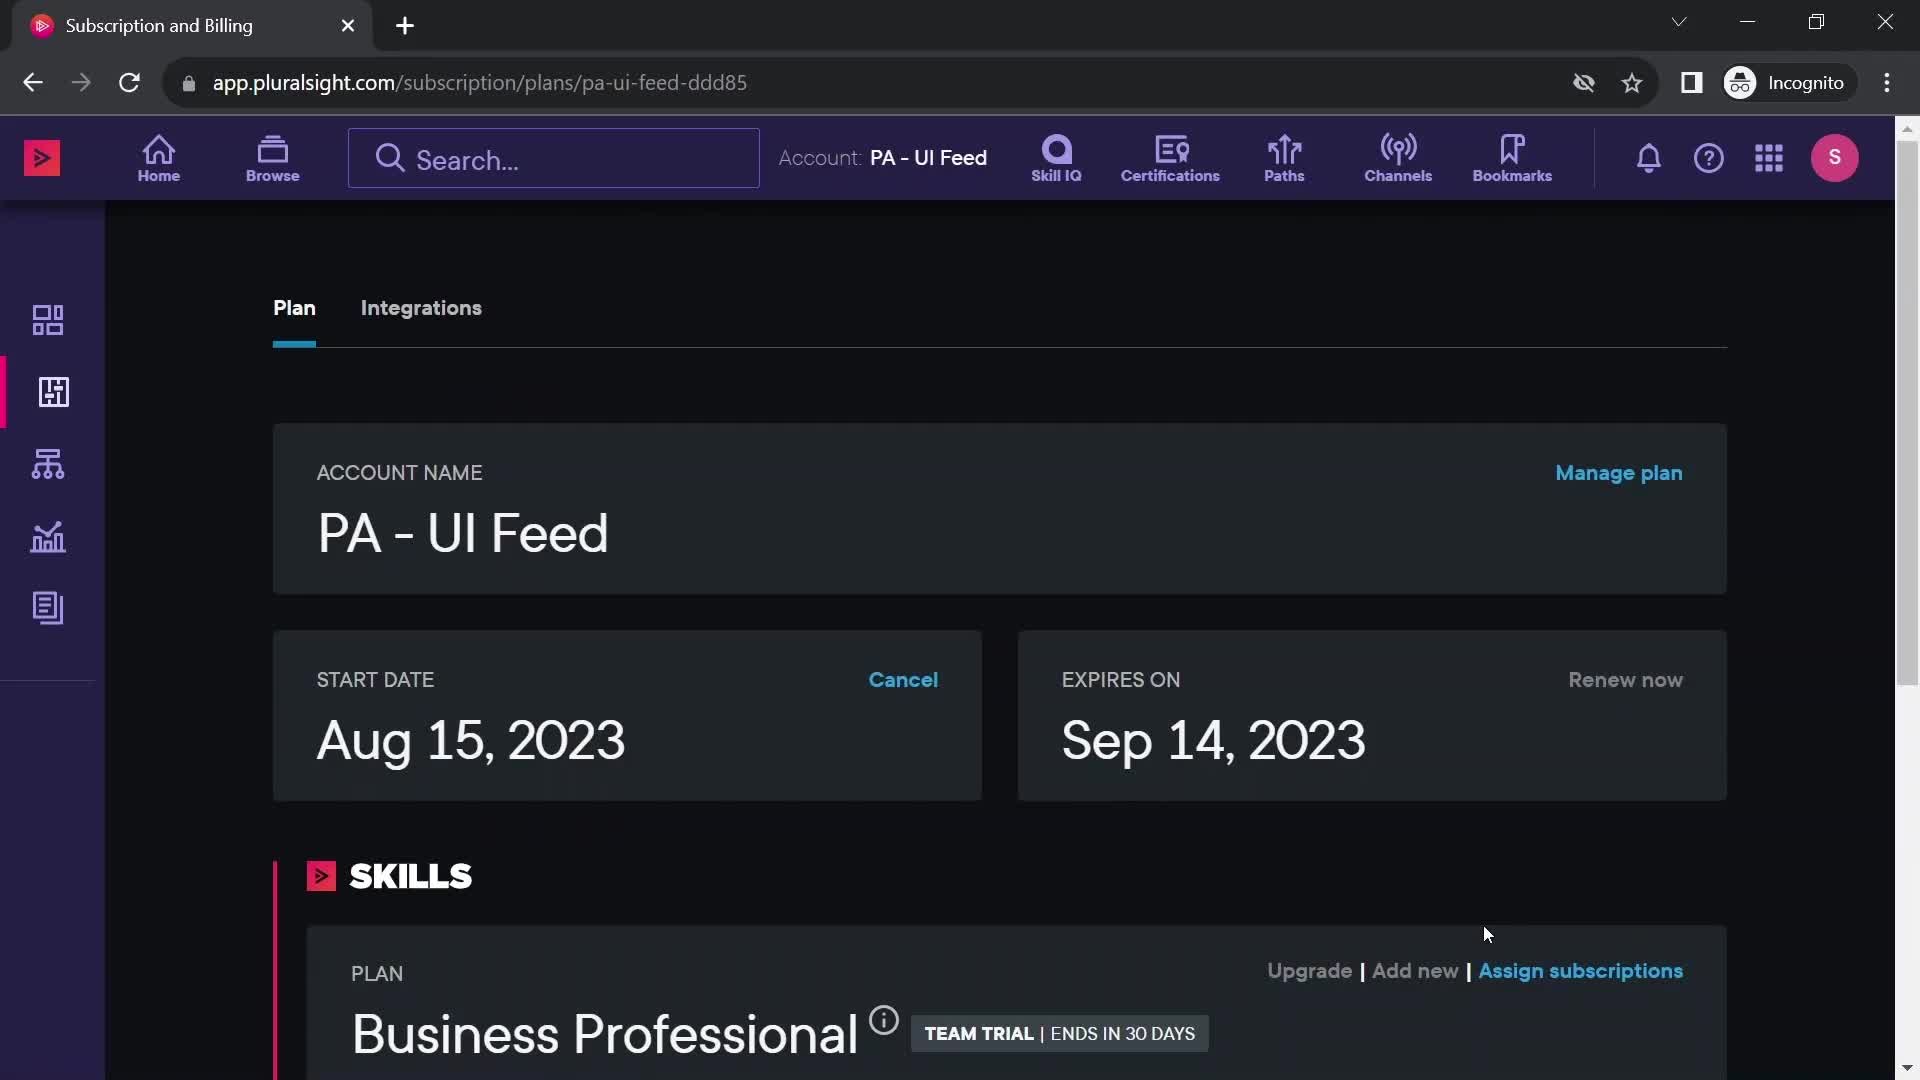Open Assign subscriptions panel
This screenshot has width=1920, height=1080.
coord(1580,969)
